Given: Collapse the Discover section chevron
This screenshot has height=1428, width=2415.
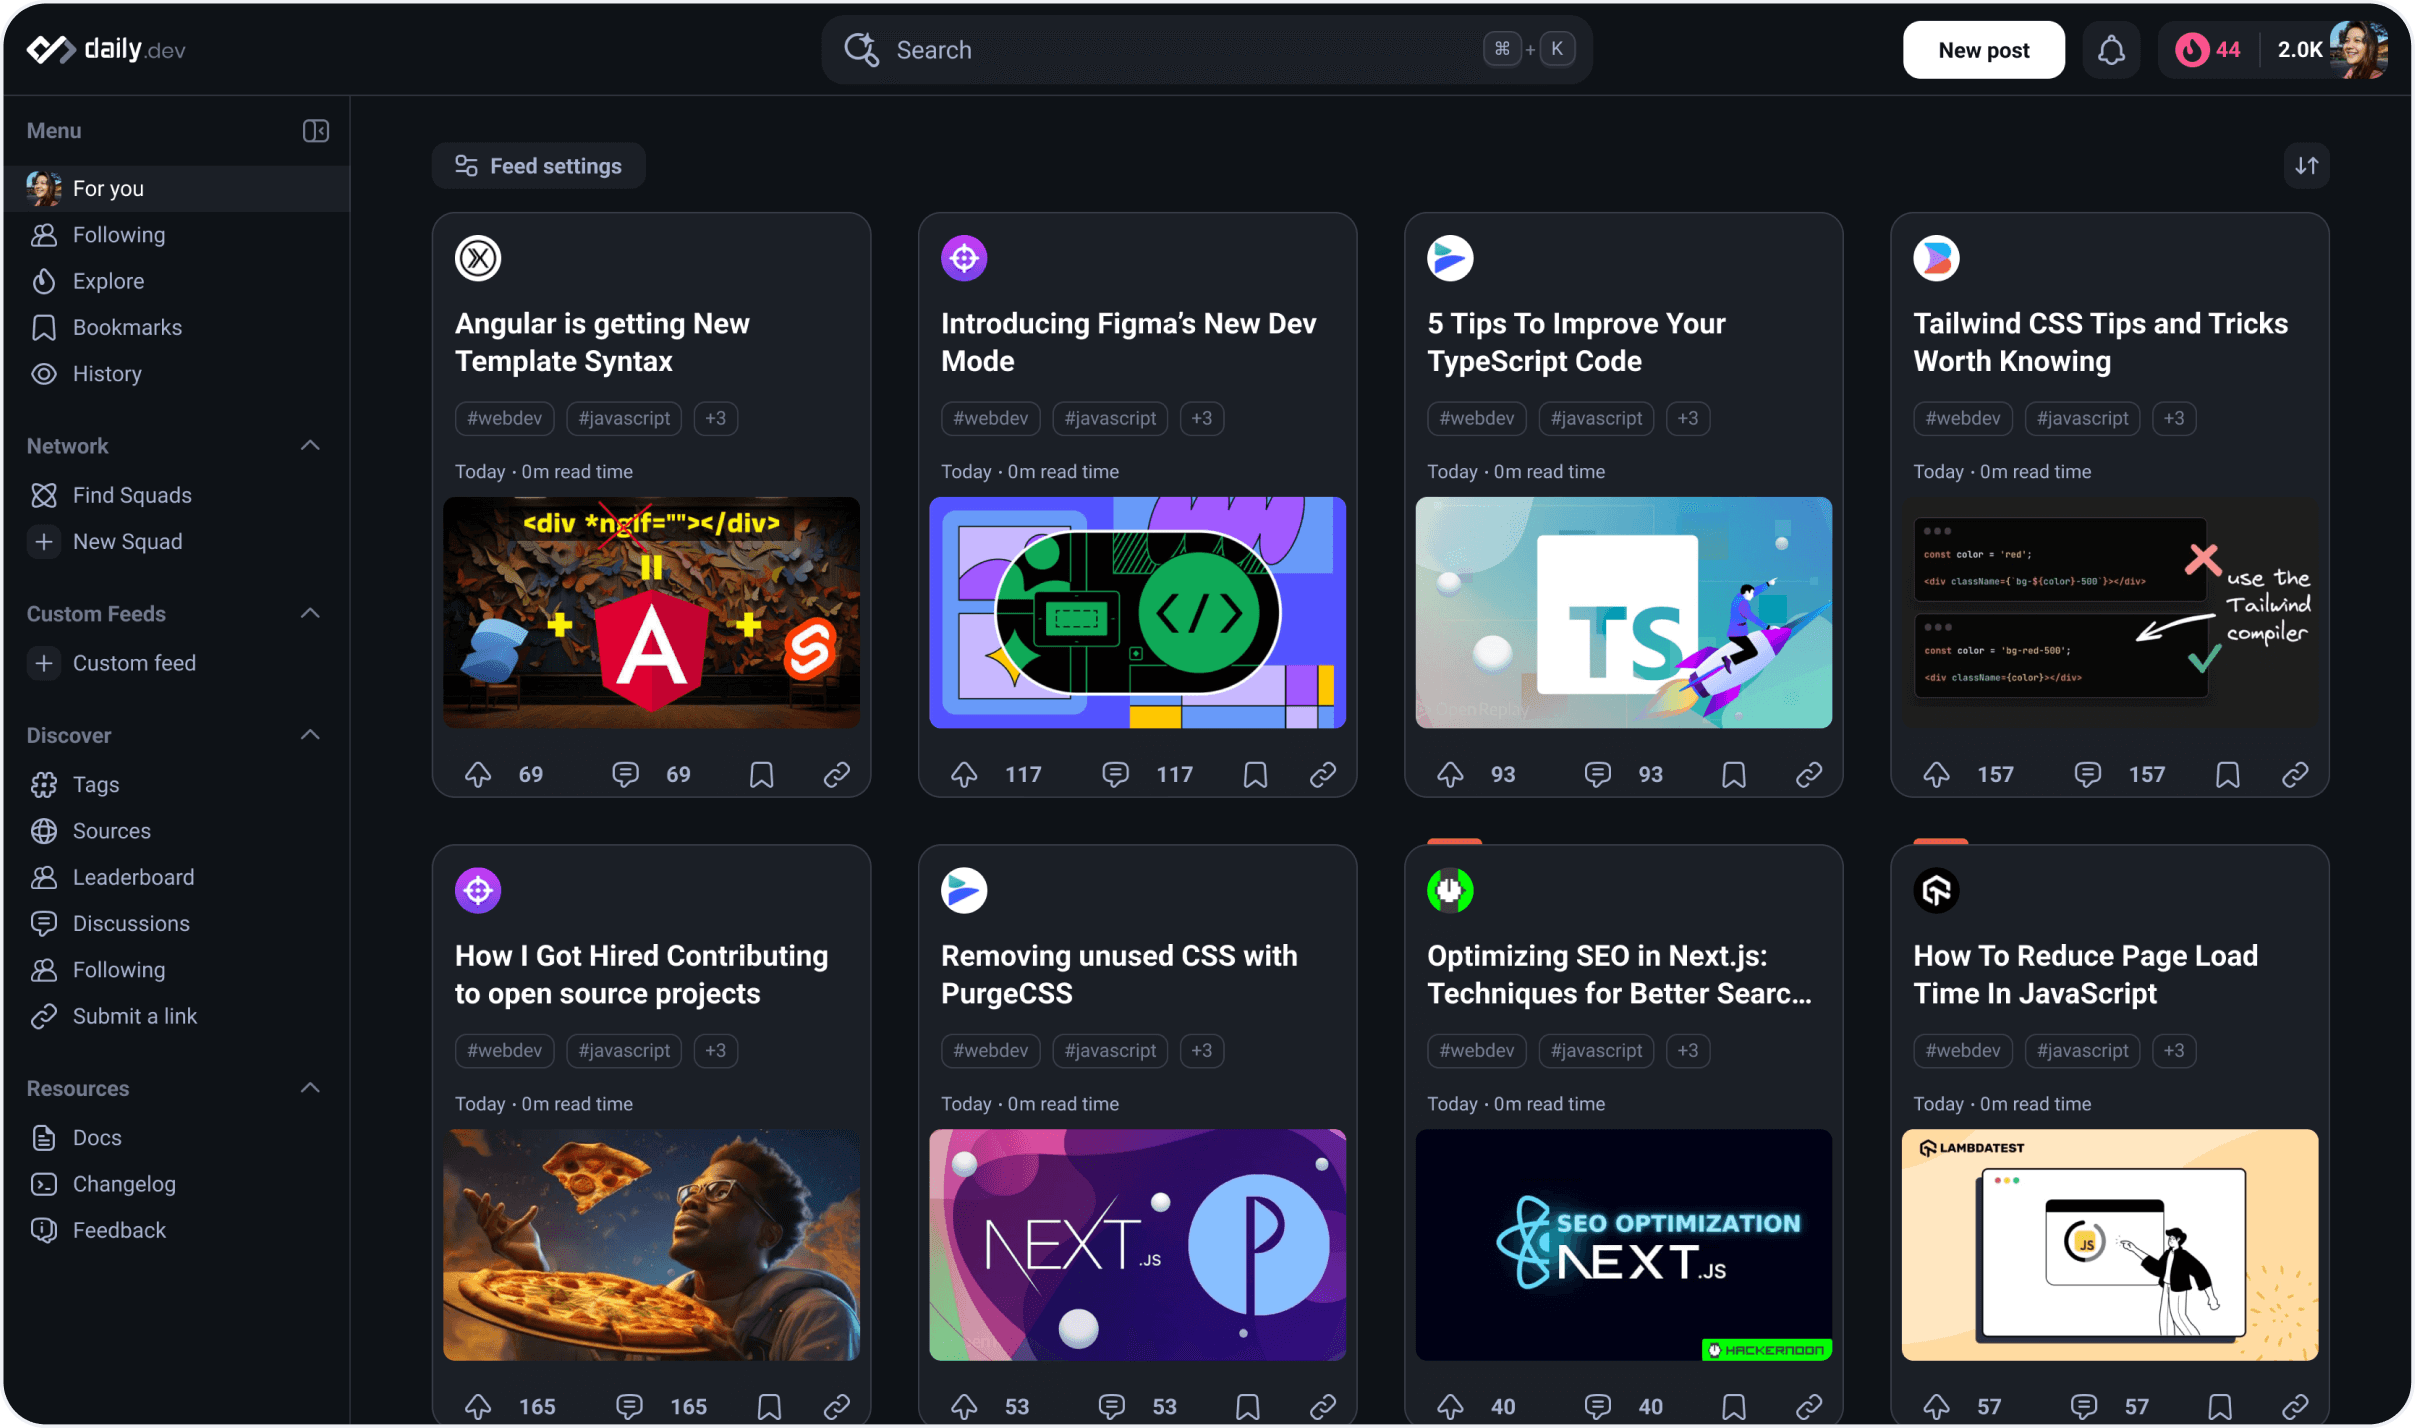Looking at the screenshot, I should tap(310, 735).
